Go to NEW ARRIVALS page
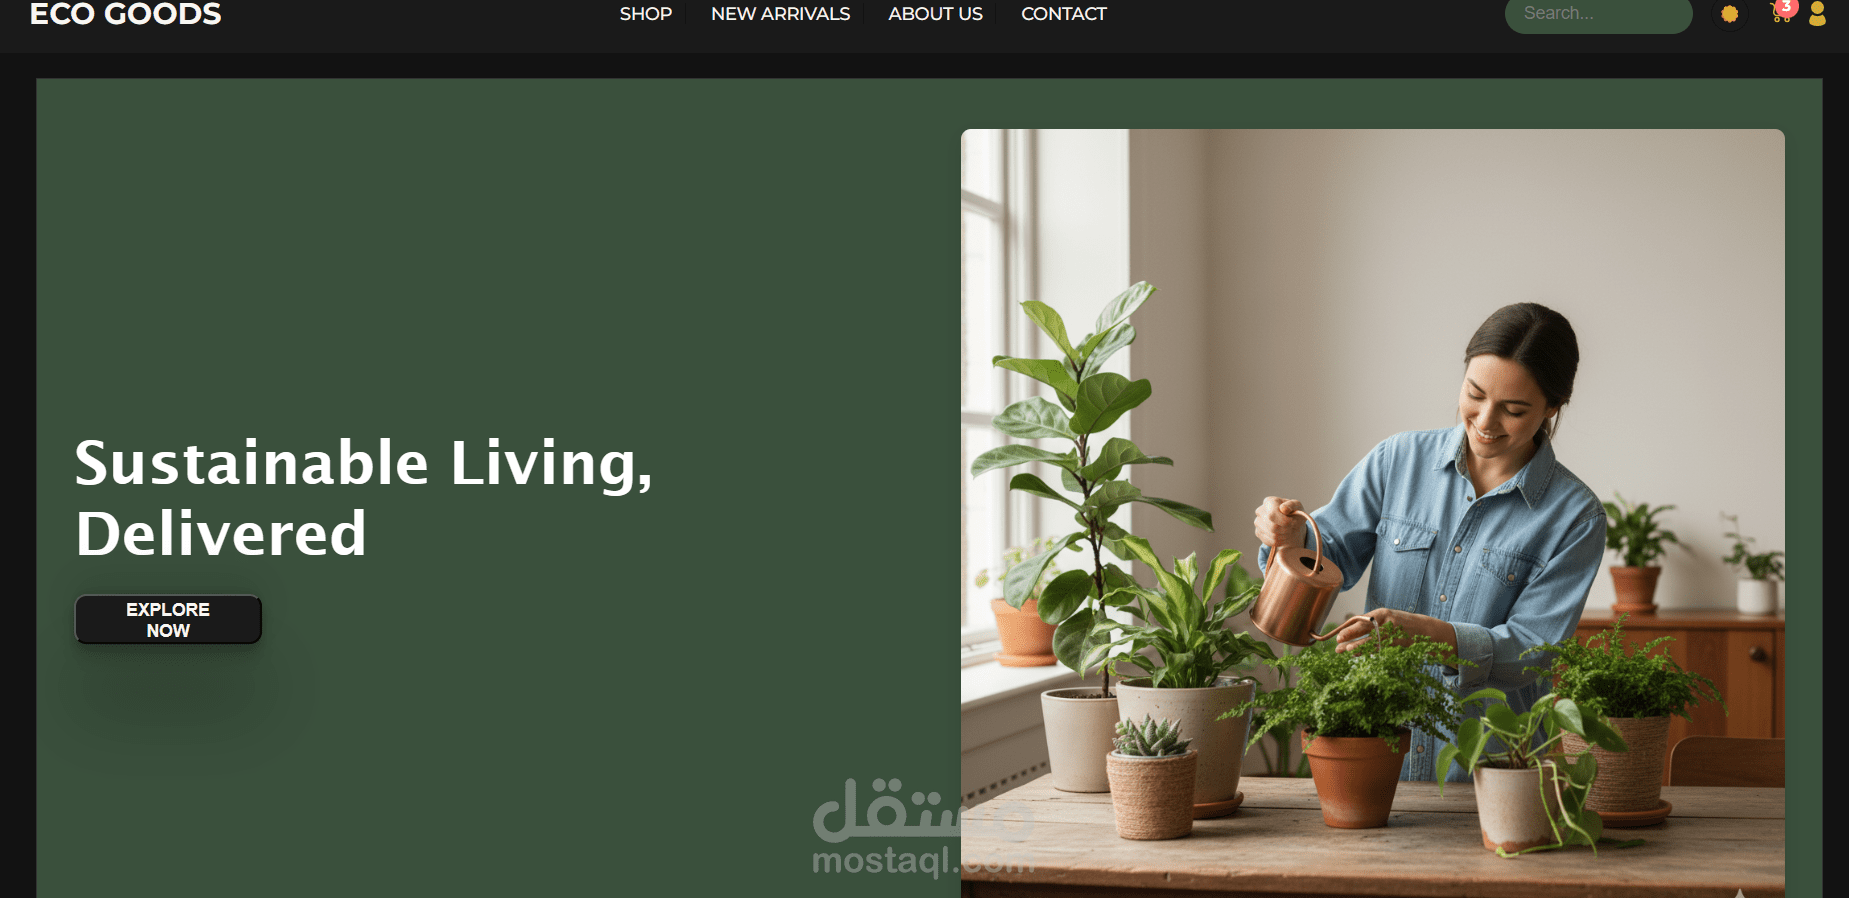This screenshot has width=1849, height=898. pyautogui.click(x=780, y=14)
